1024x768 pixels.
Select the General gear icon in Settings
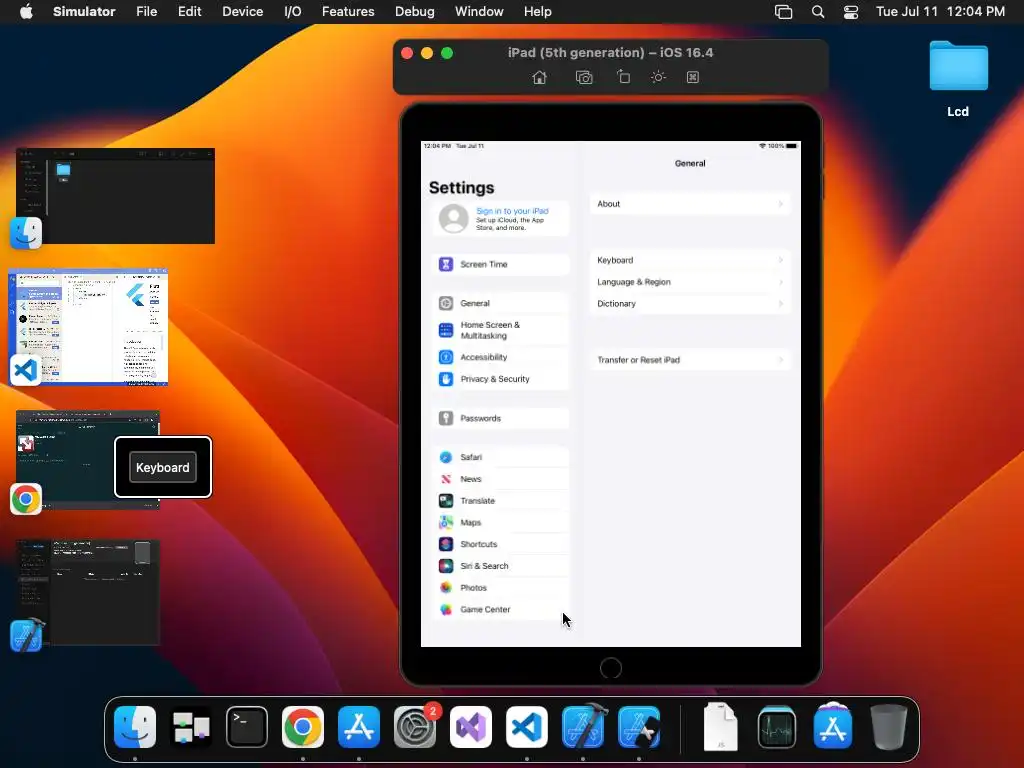446,303
